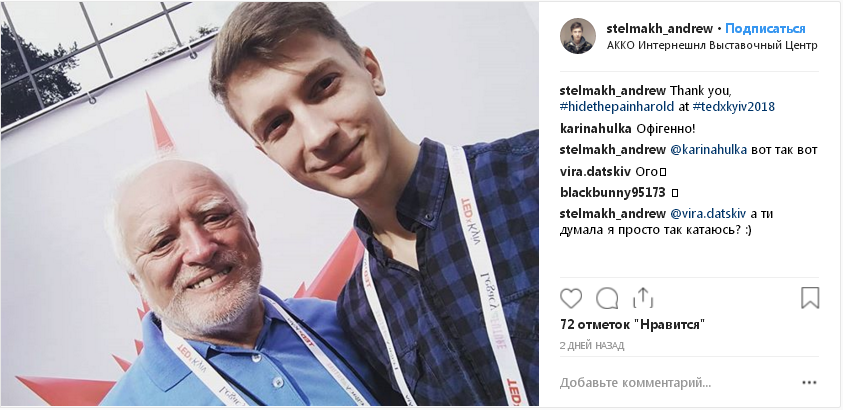Open stelmakh_andrew username in header
Screen dimensions: 843x410
pos(660,29)
